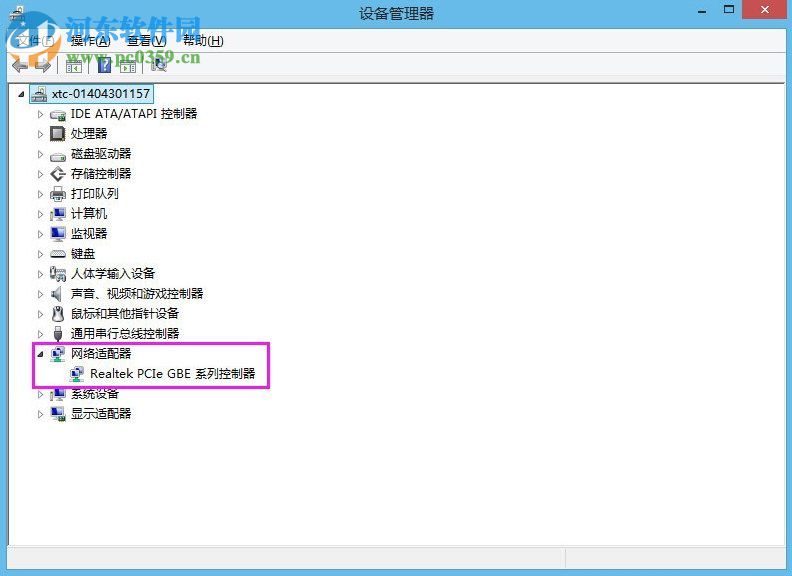Expand the IDE ATA/ATAPI 控制器 node
This screenshot has width=792, height=576.
click(40, 114)
